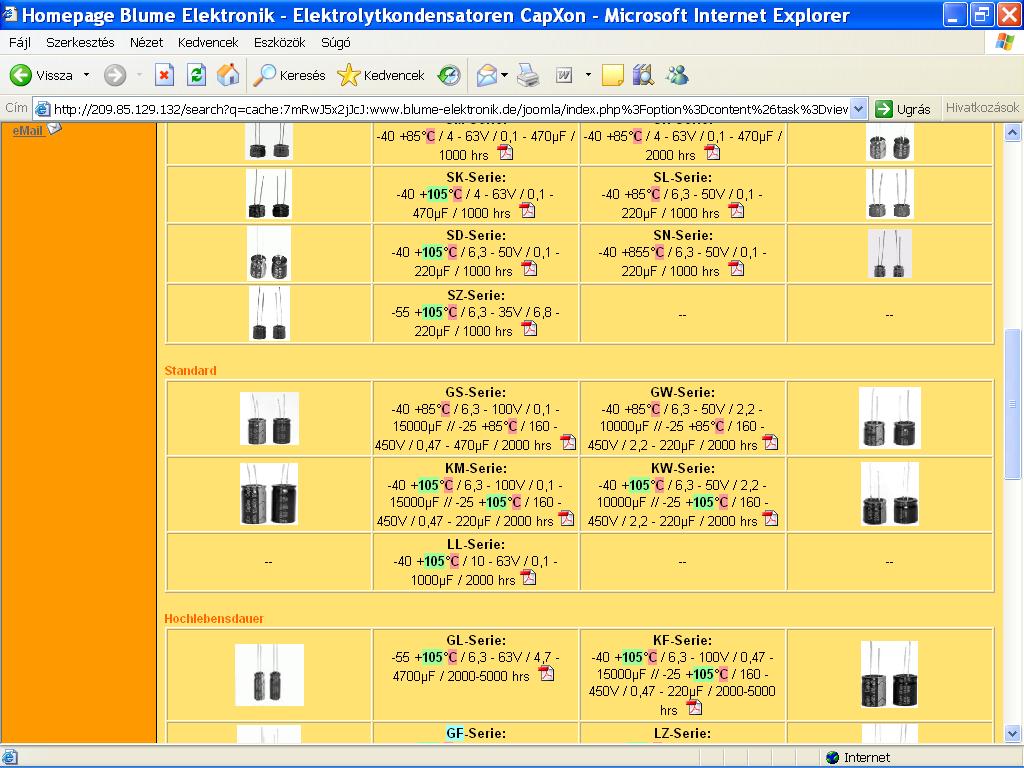Viewport: 1024px width, 768px height.
Task: Open the GW-Serie PDF datasheet icon
Action: (771, 443)
